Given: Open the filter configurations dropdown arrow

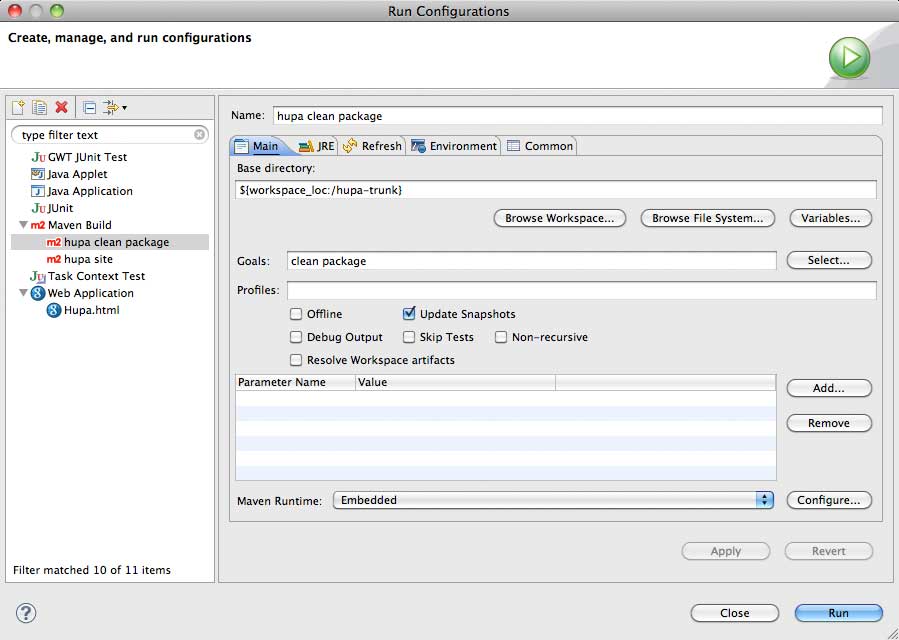Looking at the screenshot, I should click(124, 108).
